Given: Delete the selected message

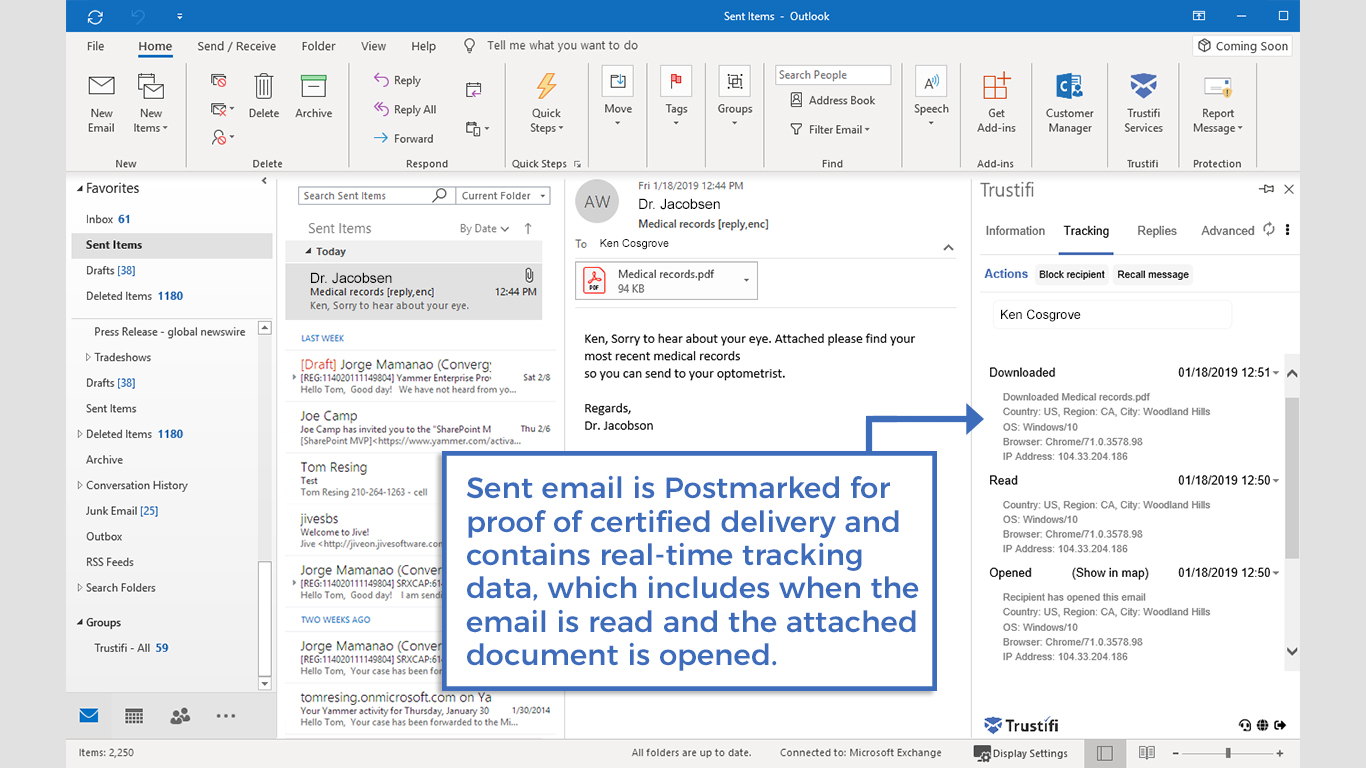Looking at the screenshot, I should point(264,97).
